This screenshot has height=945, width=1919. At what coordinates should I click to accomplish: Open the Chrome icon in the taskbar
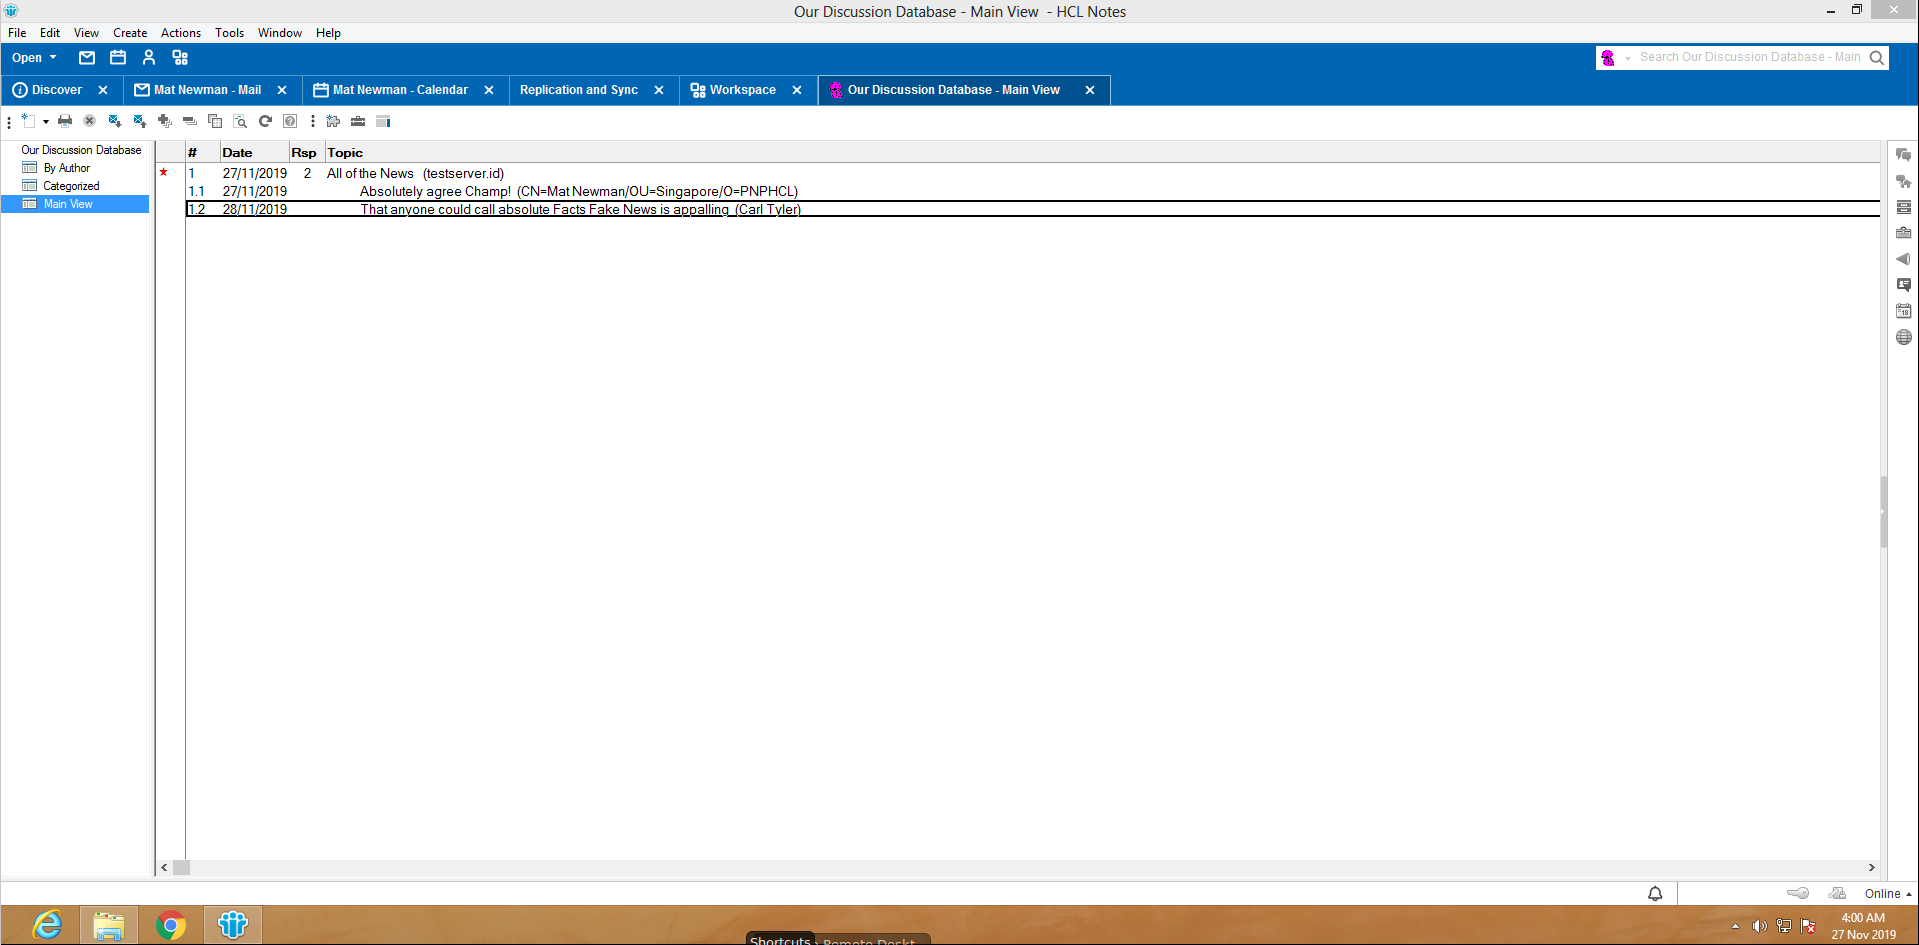[x=171, y=925]
